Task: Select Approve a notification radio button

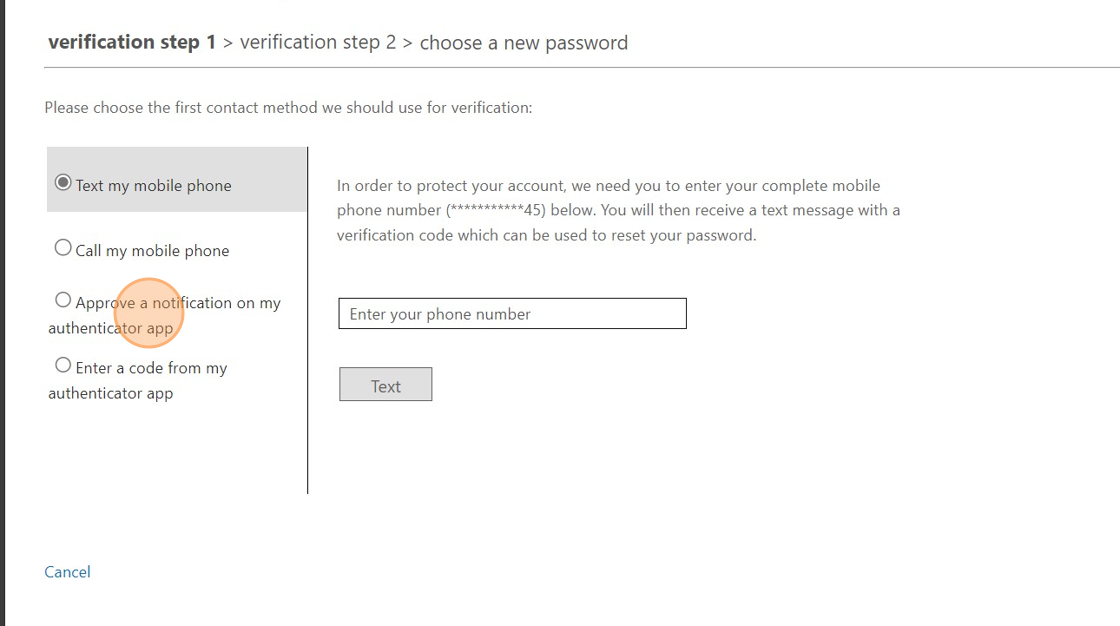Action: tap(63, 300)
